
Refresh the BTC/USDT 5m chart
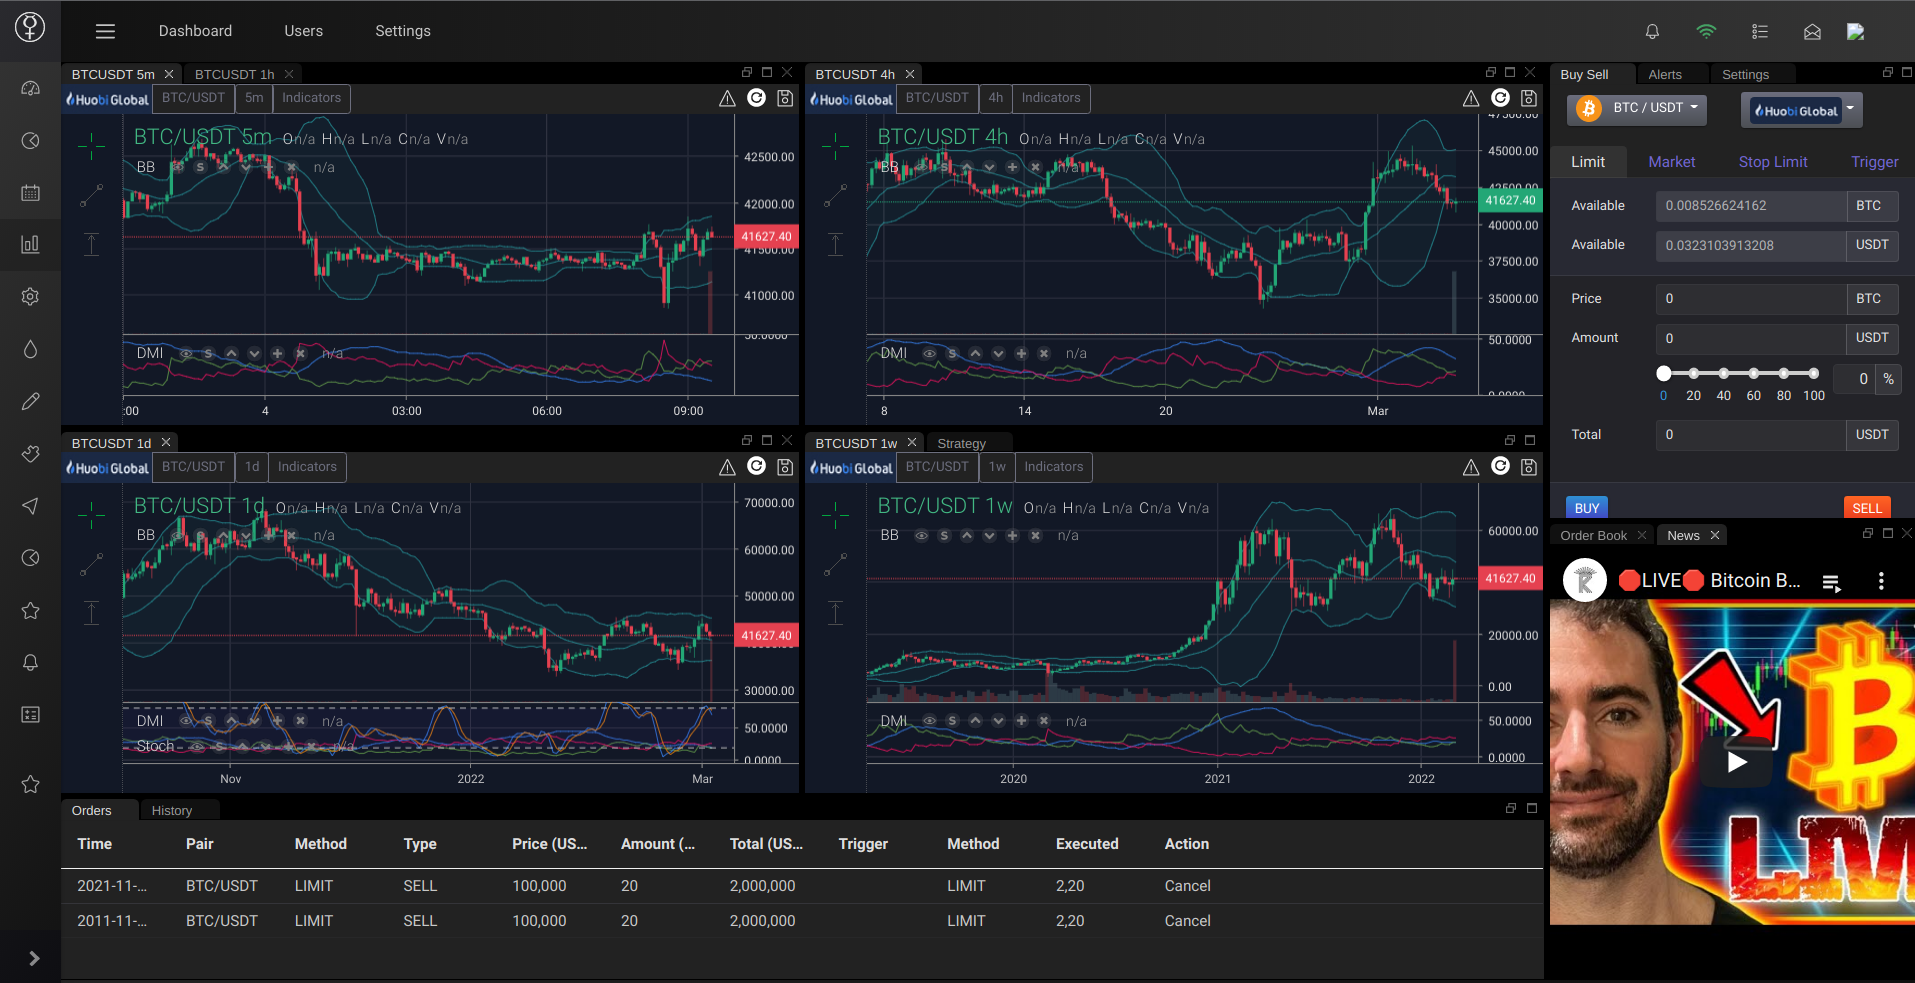pyautogui.click(x=757, y=97)
